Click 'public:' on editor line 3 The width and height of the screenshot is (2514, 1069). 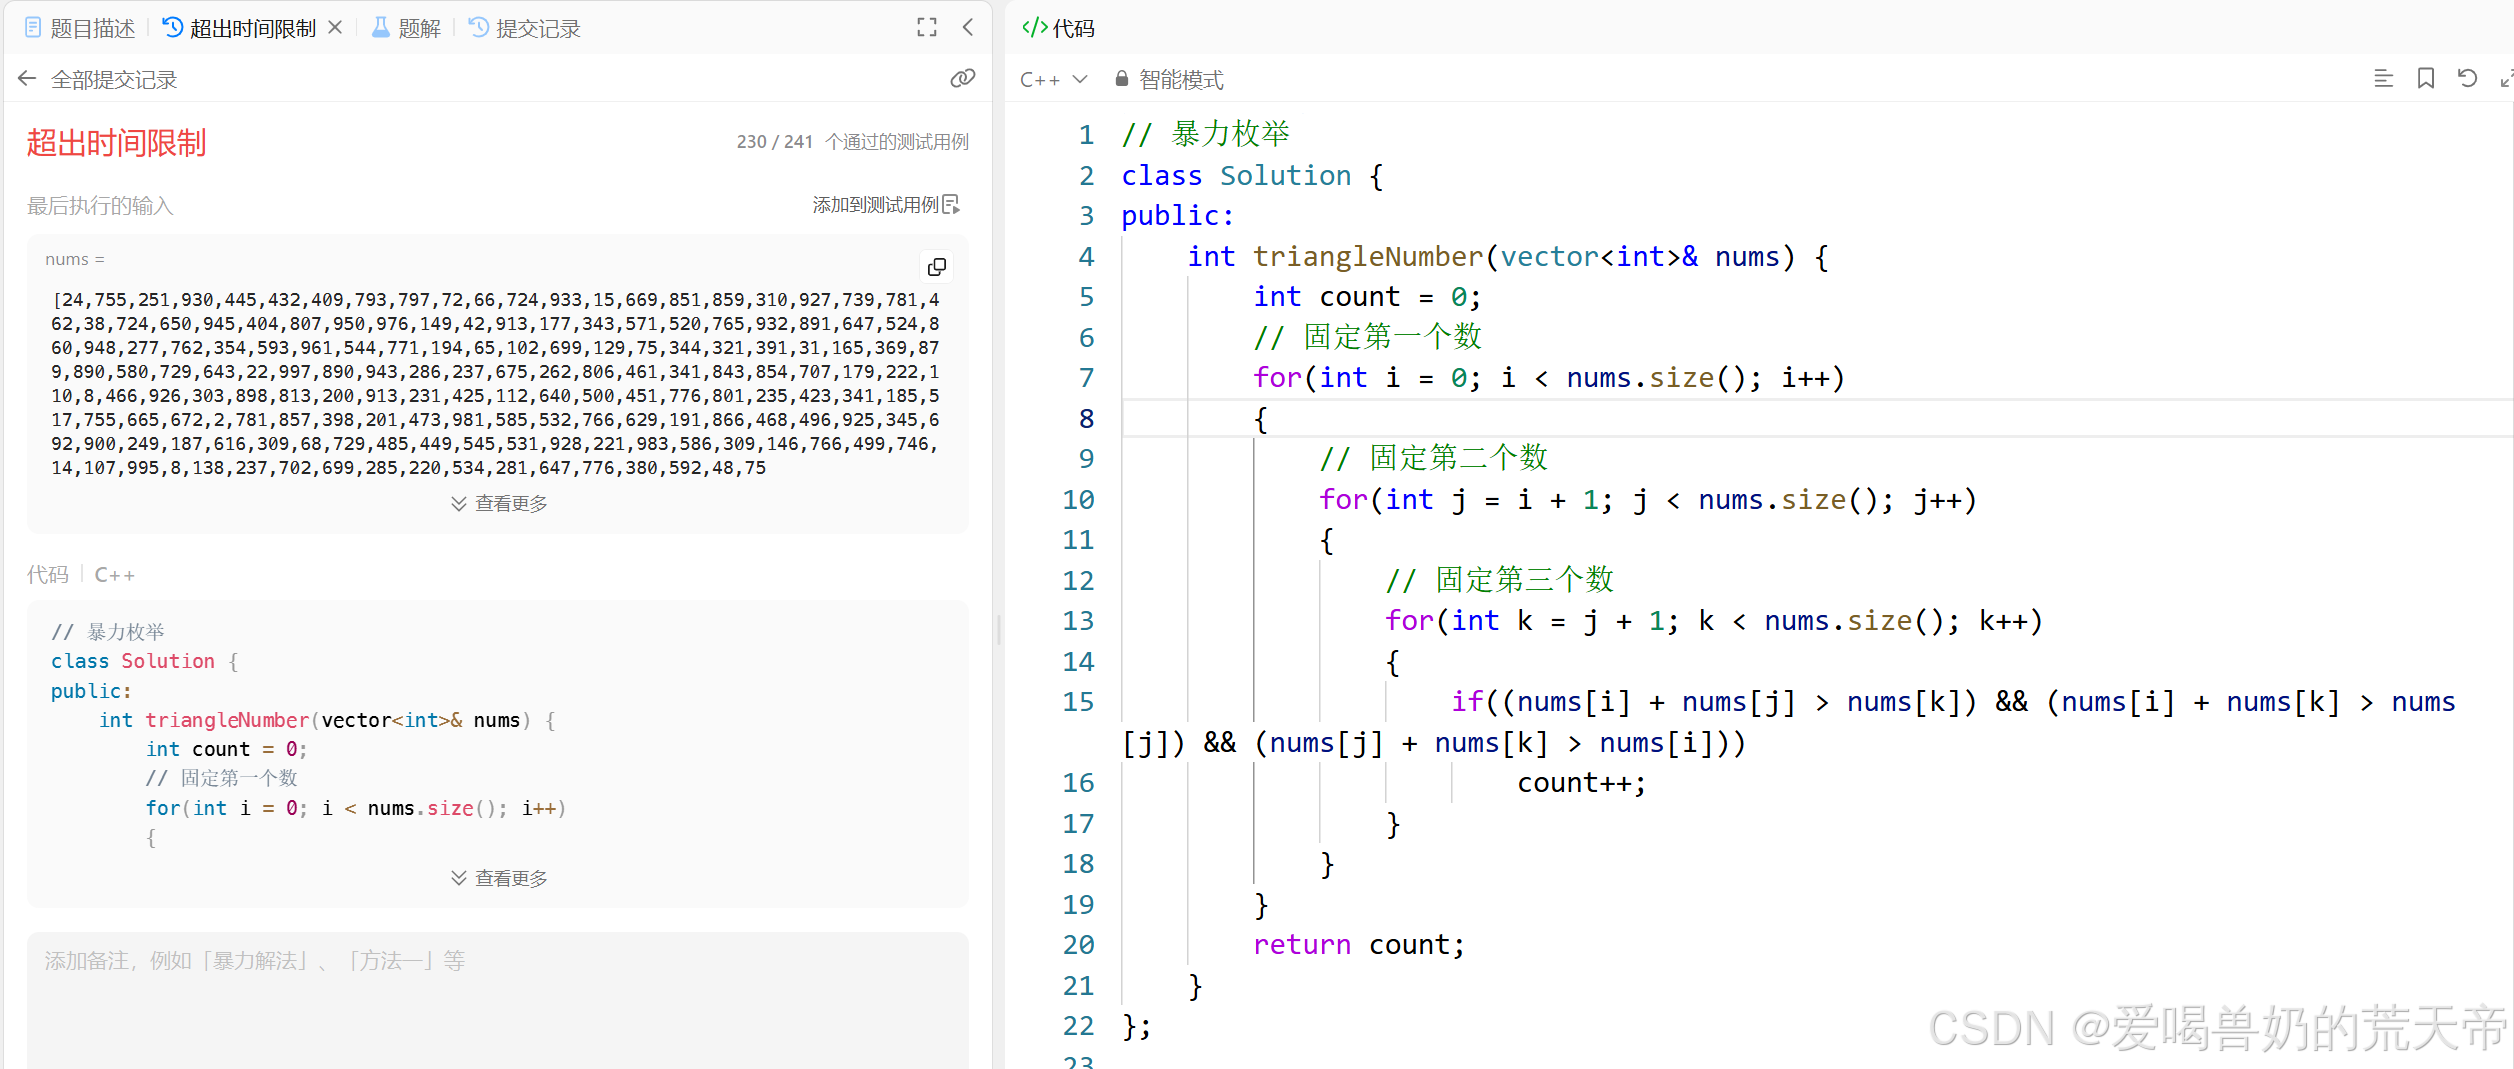coord(1178,216)
